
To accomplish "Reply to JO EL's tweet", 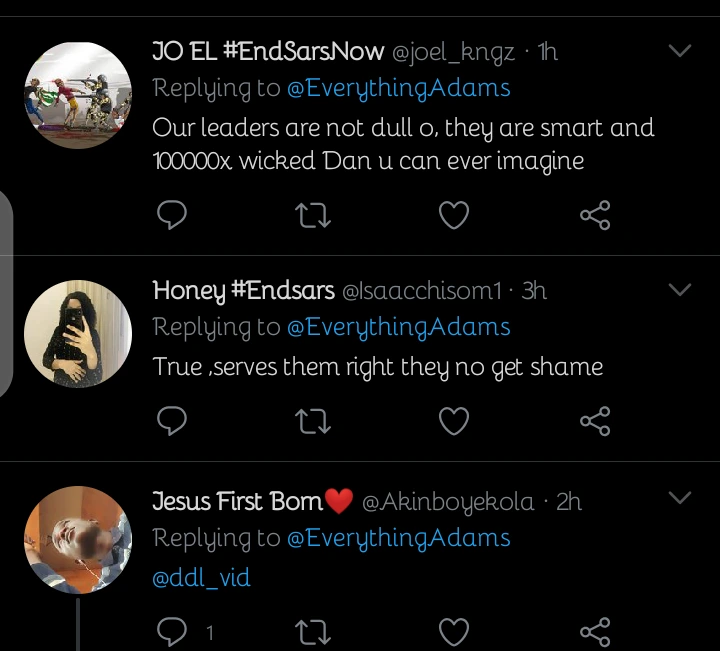I will 174,214.
